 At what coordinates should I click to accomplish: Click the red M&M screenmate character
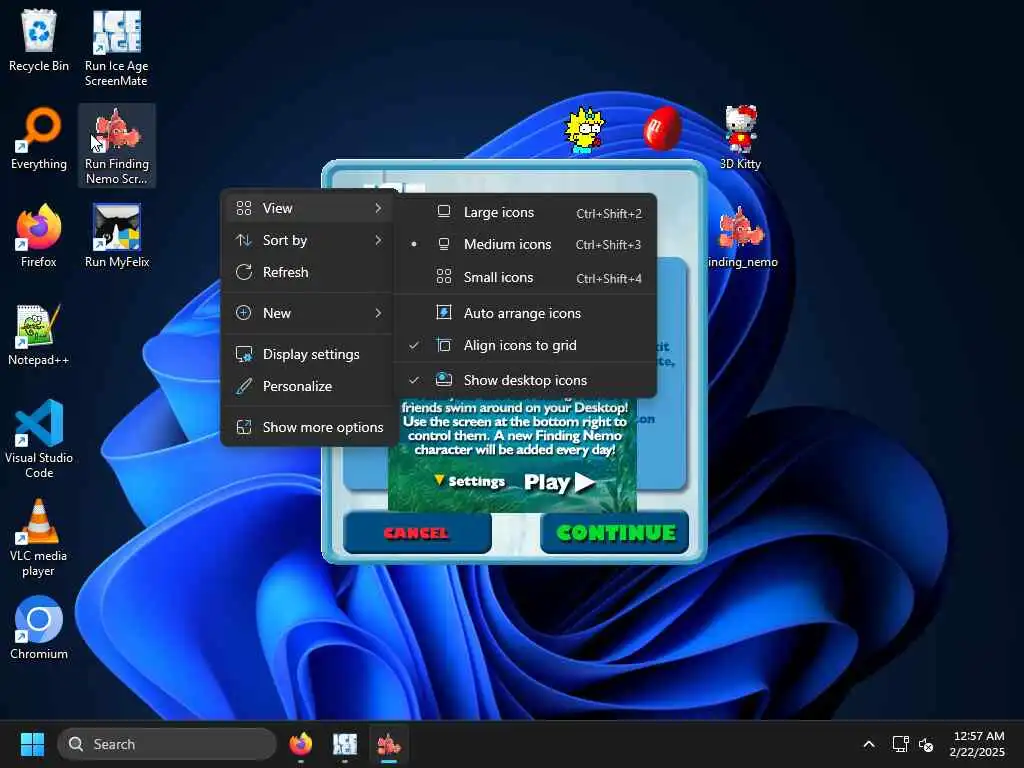pos(662,128)
